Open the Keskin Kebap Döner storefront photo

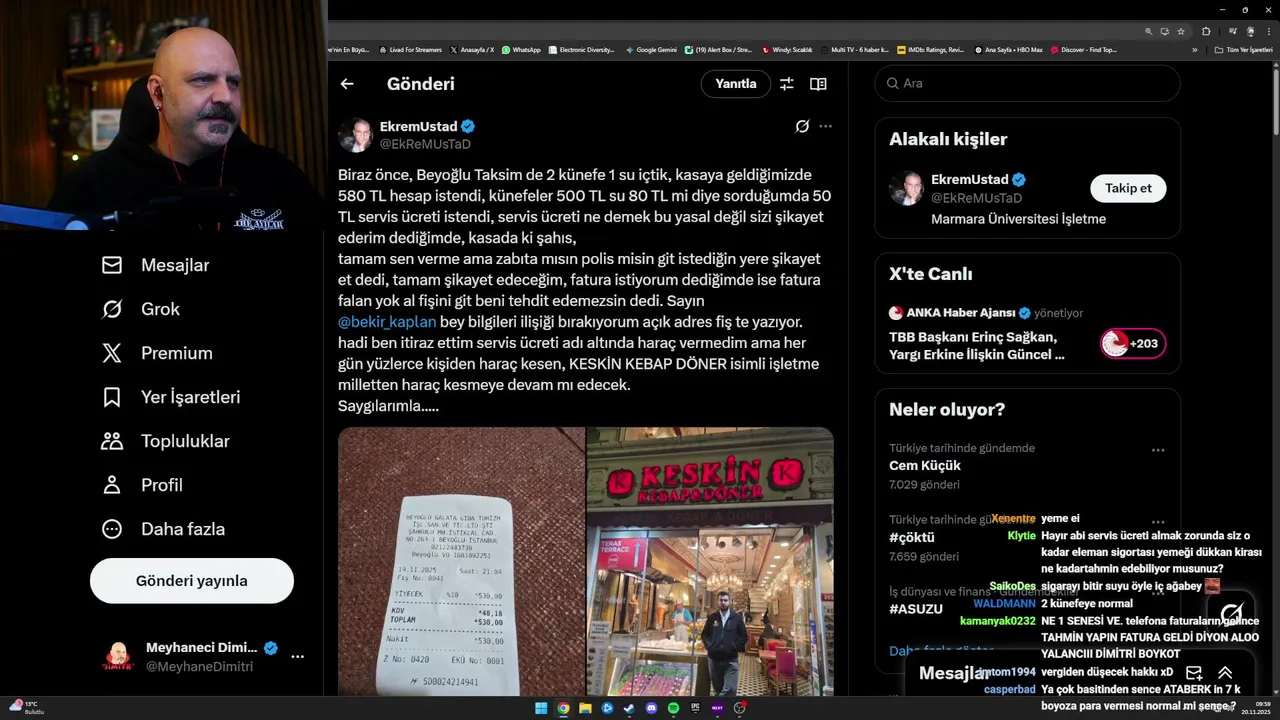coord(710,562)
